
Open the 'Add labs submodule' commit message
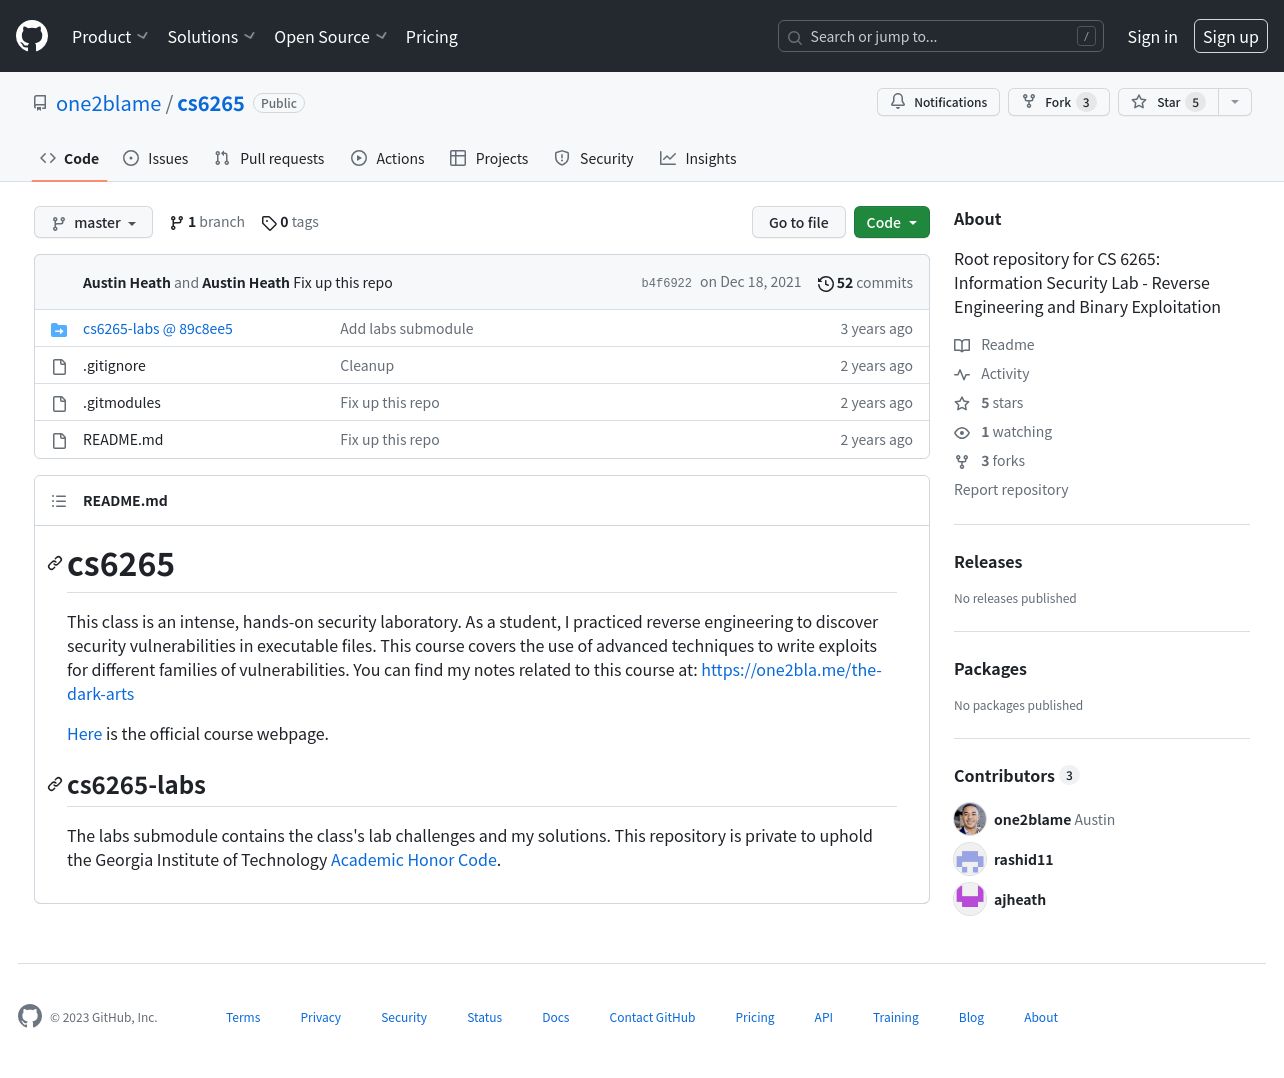pos(406,328)
